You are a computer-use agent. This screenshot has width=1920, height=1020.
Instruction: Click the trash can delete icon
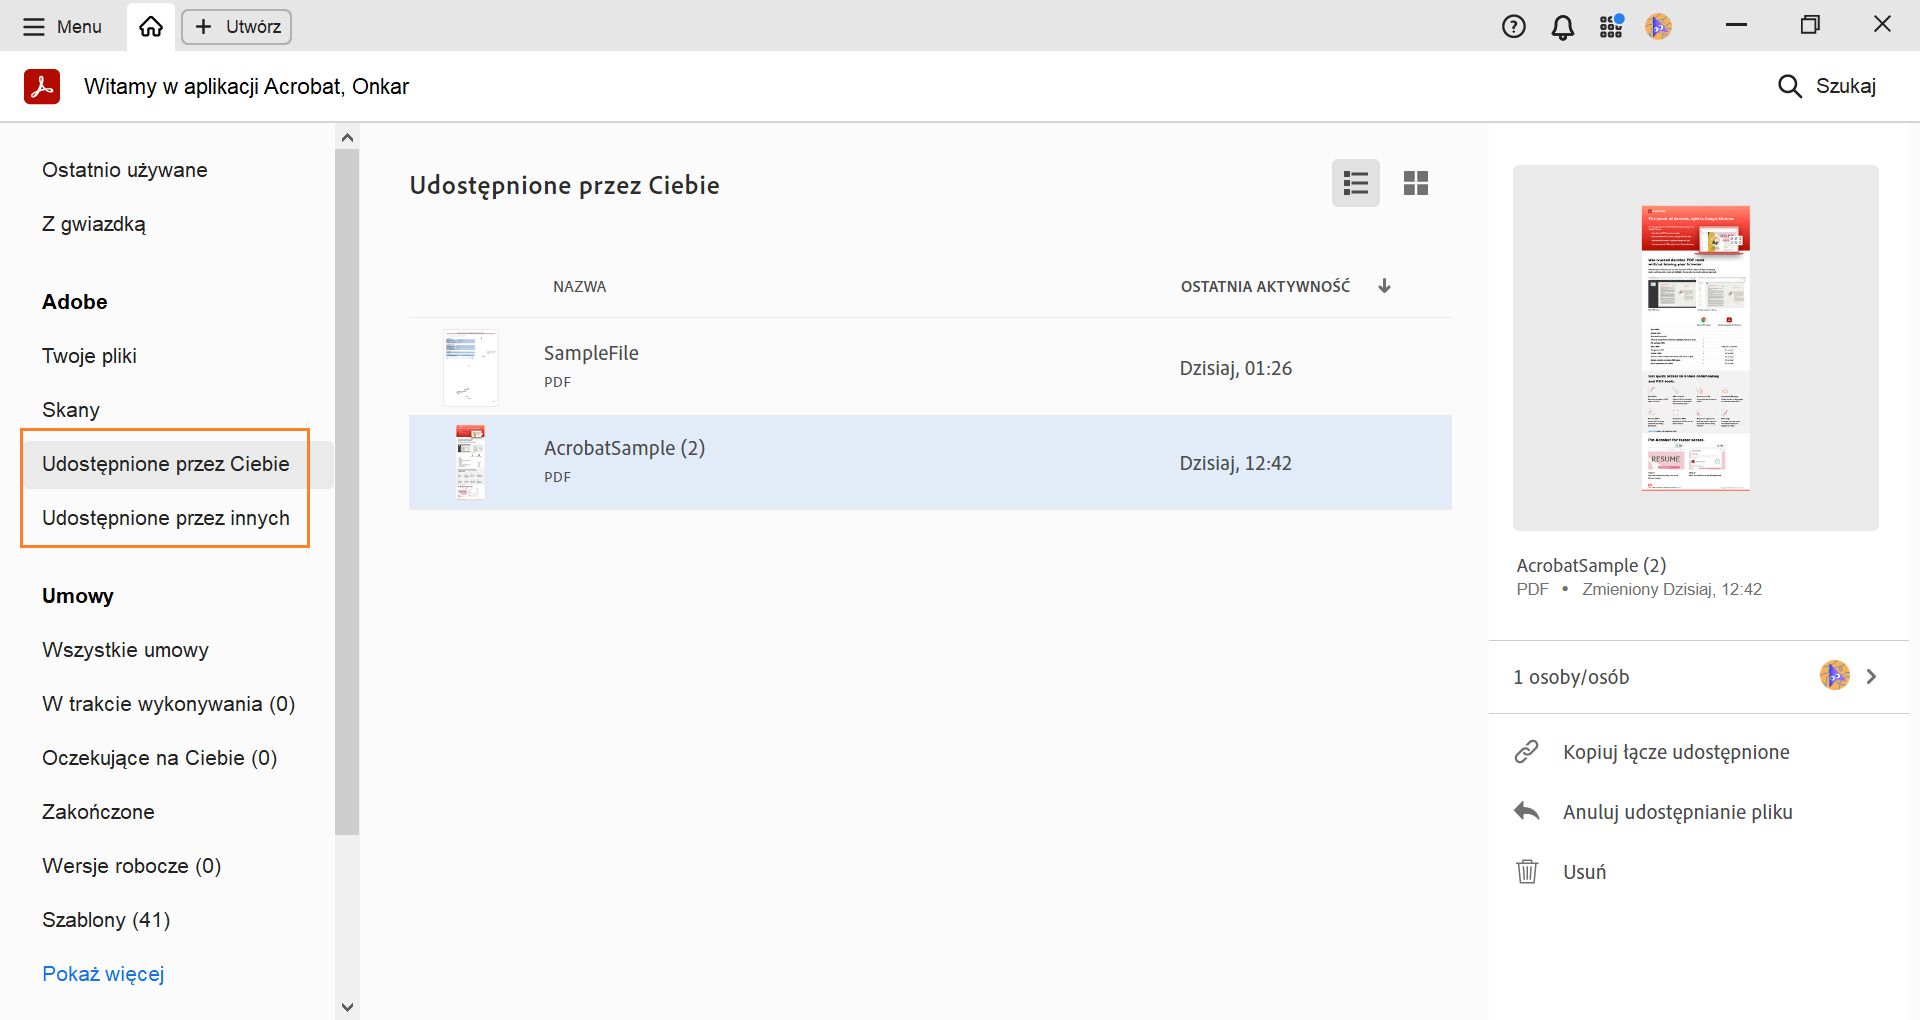tap(1527, 871)
